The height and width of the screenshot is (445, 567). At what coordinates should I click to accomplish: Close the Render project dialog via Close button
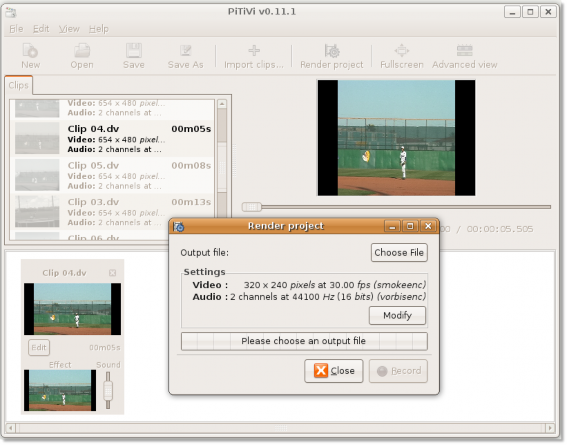(334, 371)
